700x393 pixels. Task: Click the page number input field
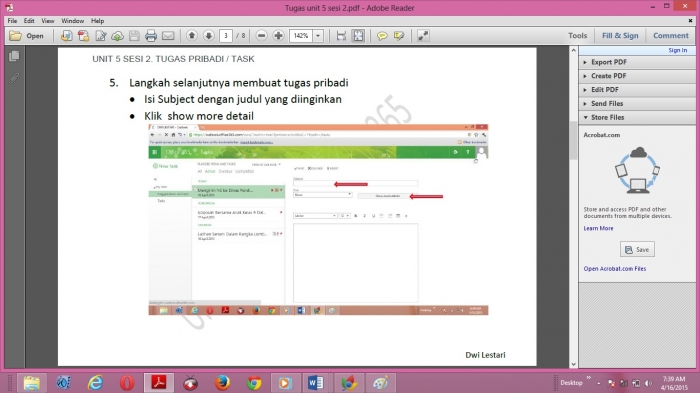click(x=226, y=36)
